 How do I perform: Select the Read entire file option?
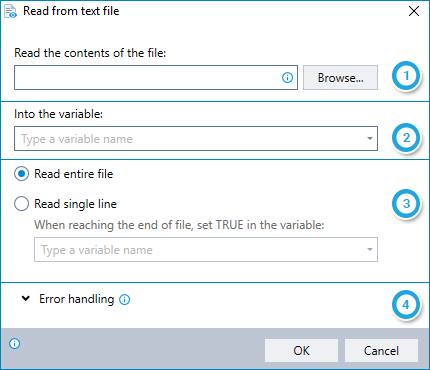click(21, 174)
